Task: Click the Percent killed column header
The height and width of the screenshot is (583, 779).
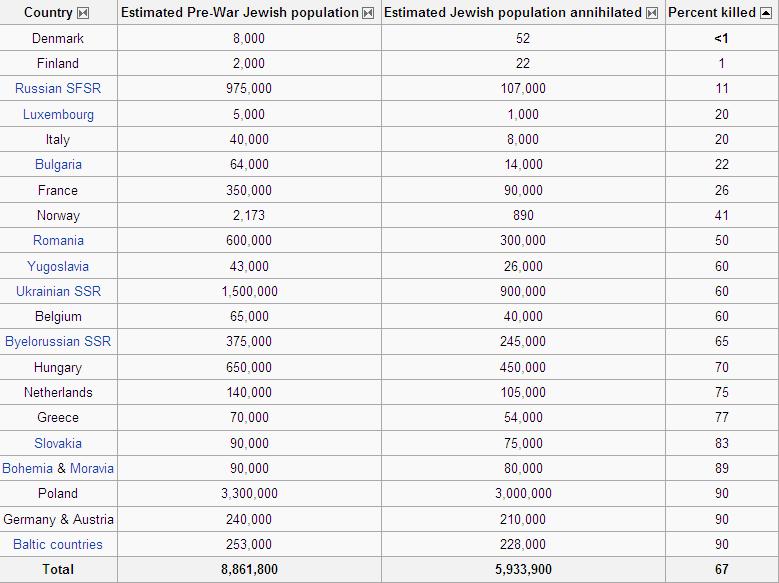Action: tap(712, 12)
